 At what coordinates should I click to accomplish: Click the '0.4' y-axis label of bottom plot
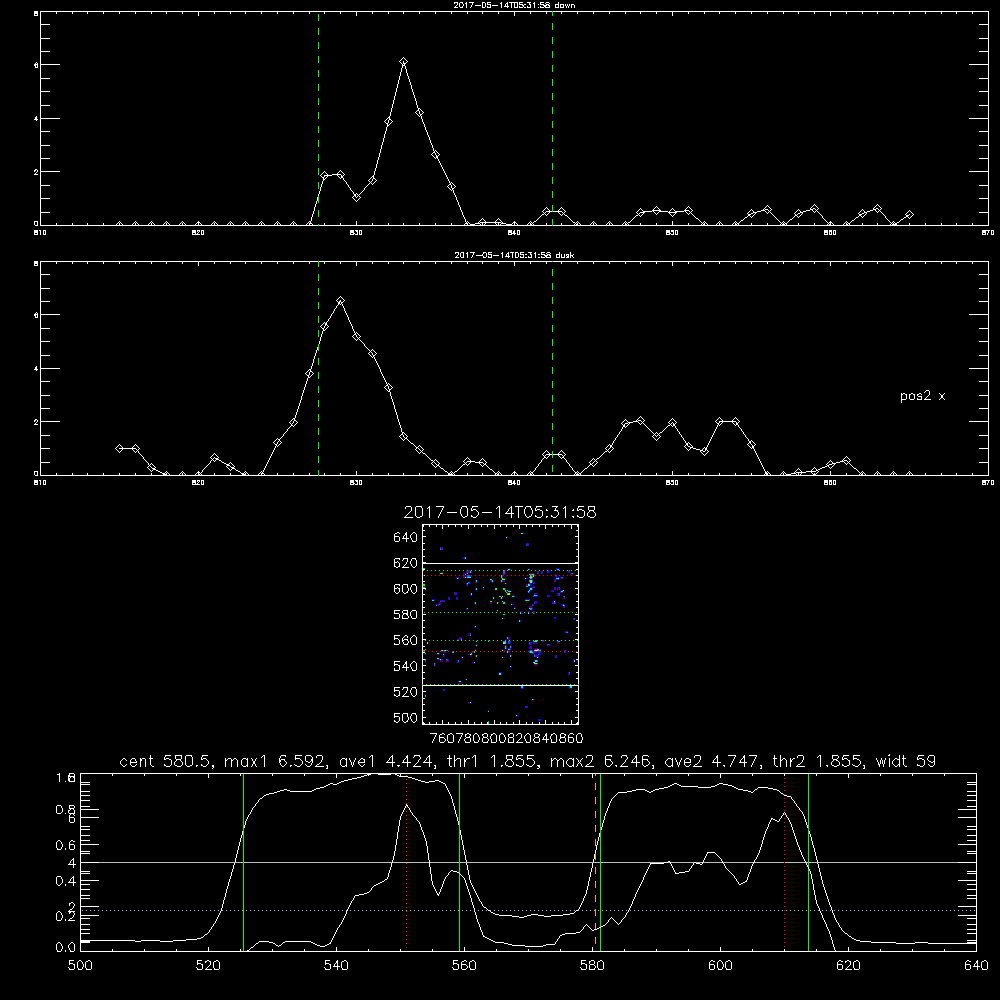[66, 881]
